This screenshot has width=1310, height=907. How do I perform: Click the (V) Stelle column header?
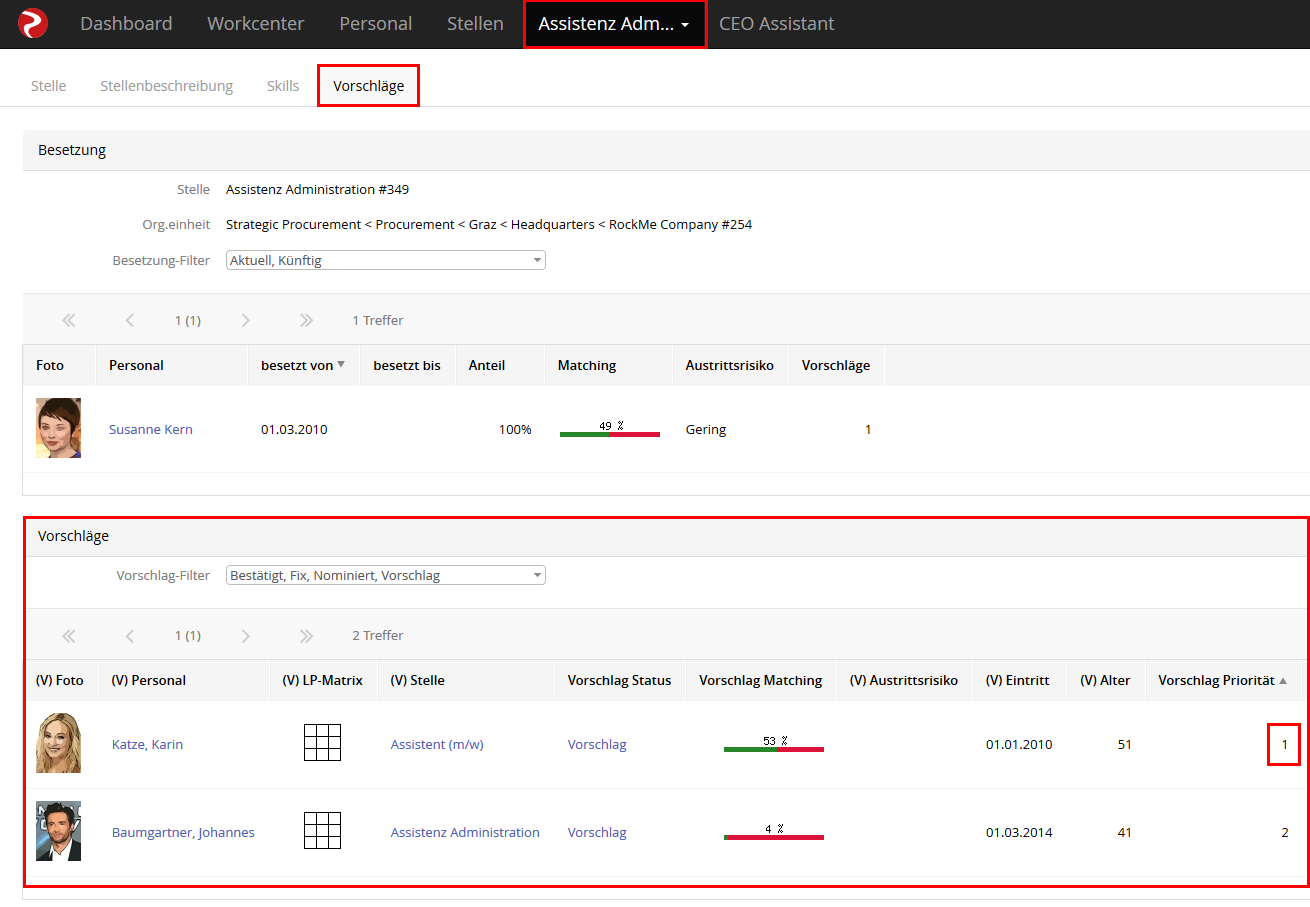[418, 680]
